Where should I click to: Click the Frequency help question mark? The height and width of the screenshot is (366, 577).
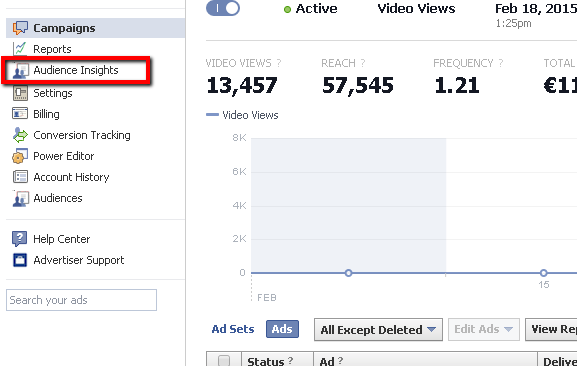500,63
